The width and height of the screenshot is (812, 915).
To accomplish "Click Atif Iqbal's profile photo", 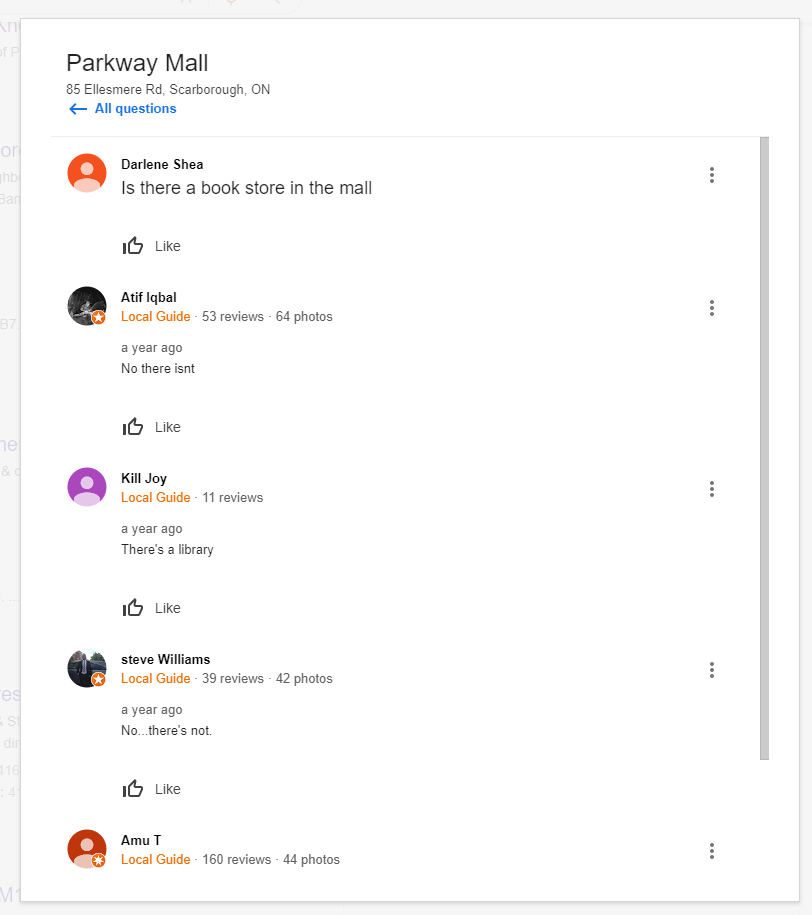I will click(x=87, y=306).
